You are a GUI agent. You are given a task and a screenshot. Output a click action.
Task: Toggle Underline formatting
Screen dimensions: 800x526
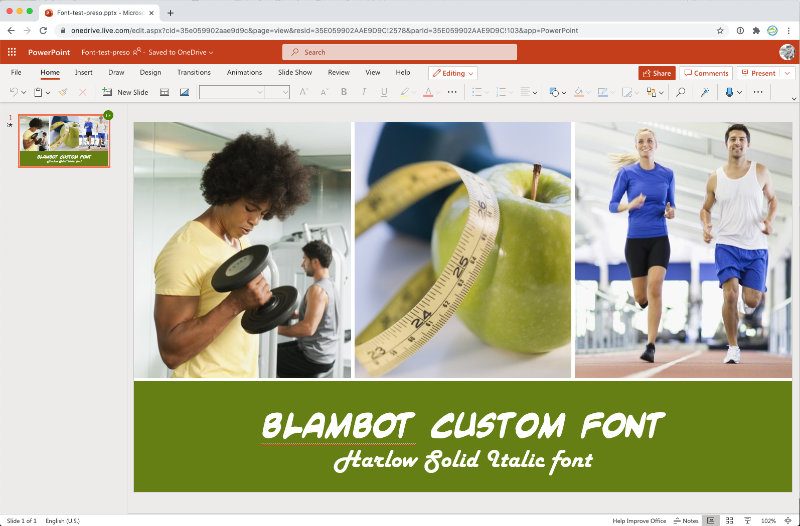click(x=384, y=92)
